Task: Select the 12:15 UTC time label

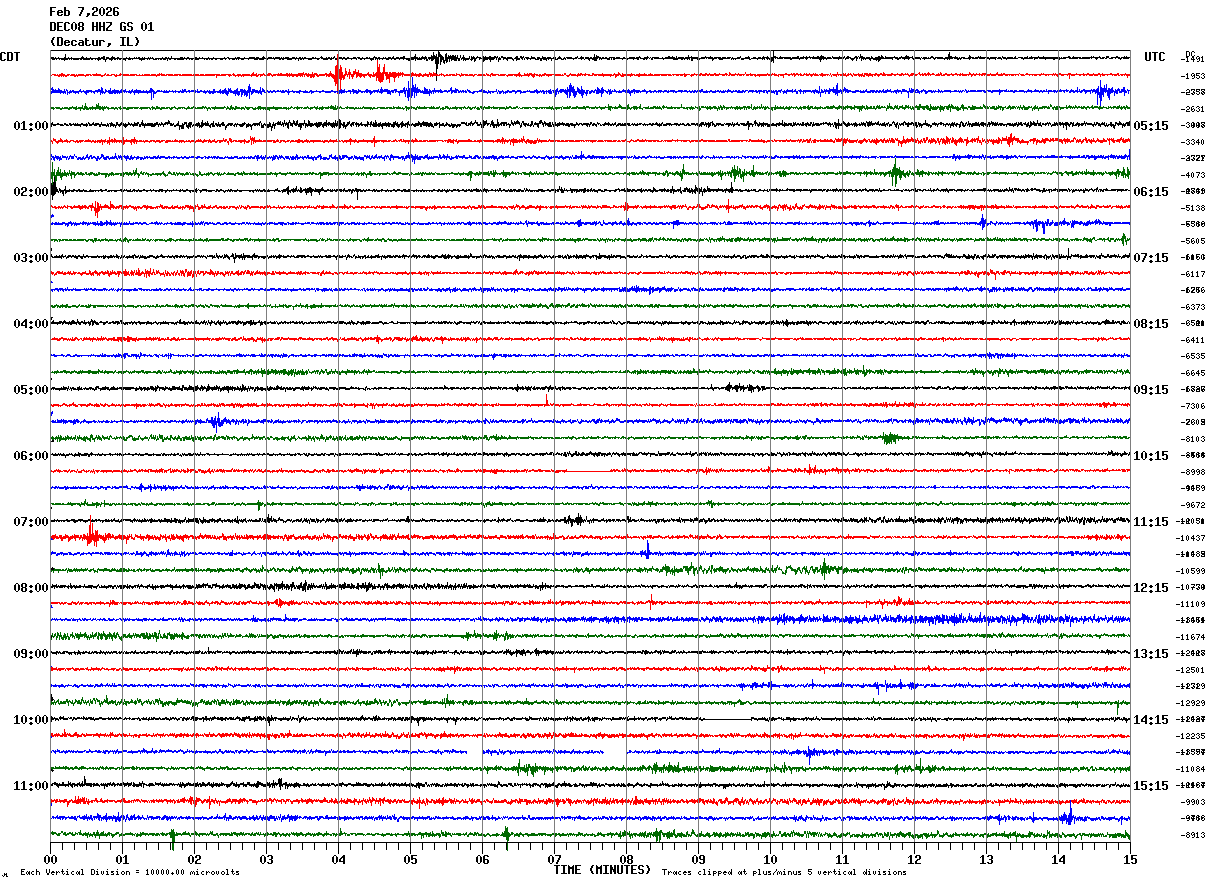Action: point(1151,588)
